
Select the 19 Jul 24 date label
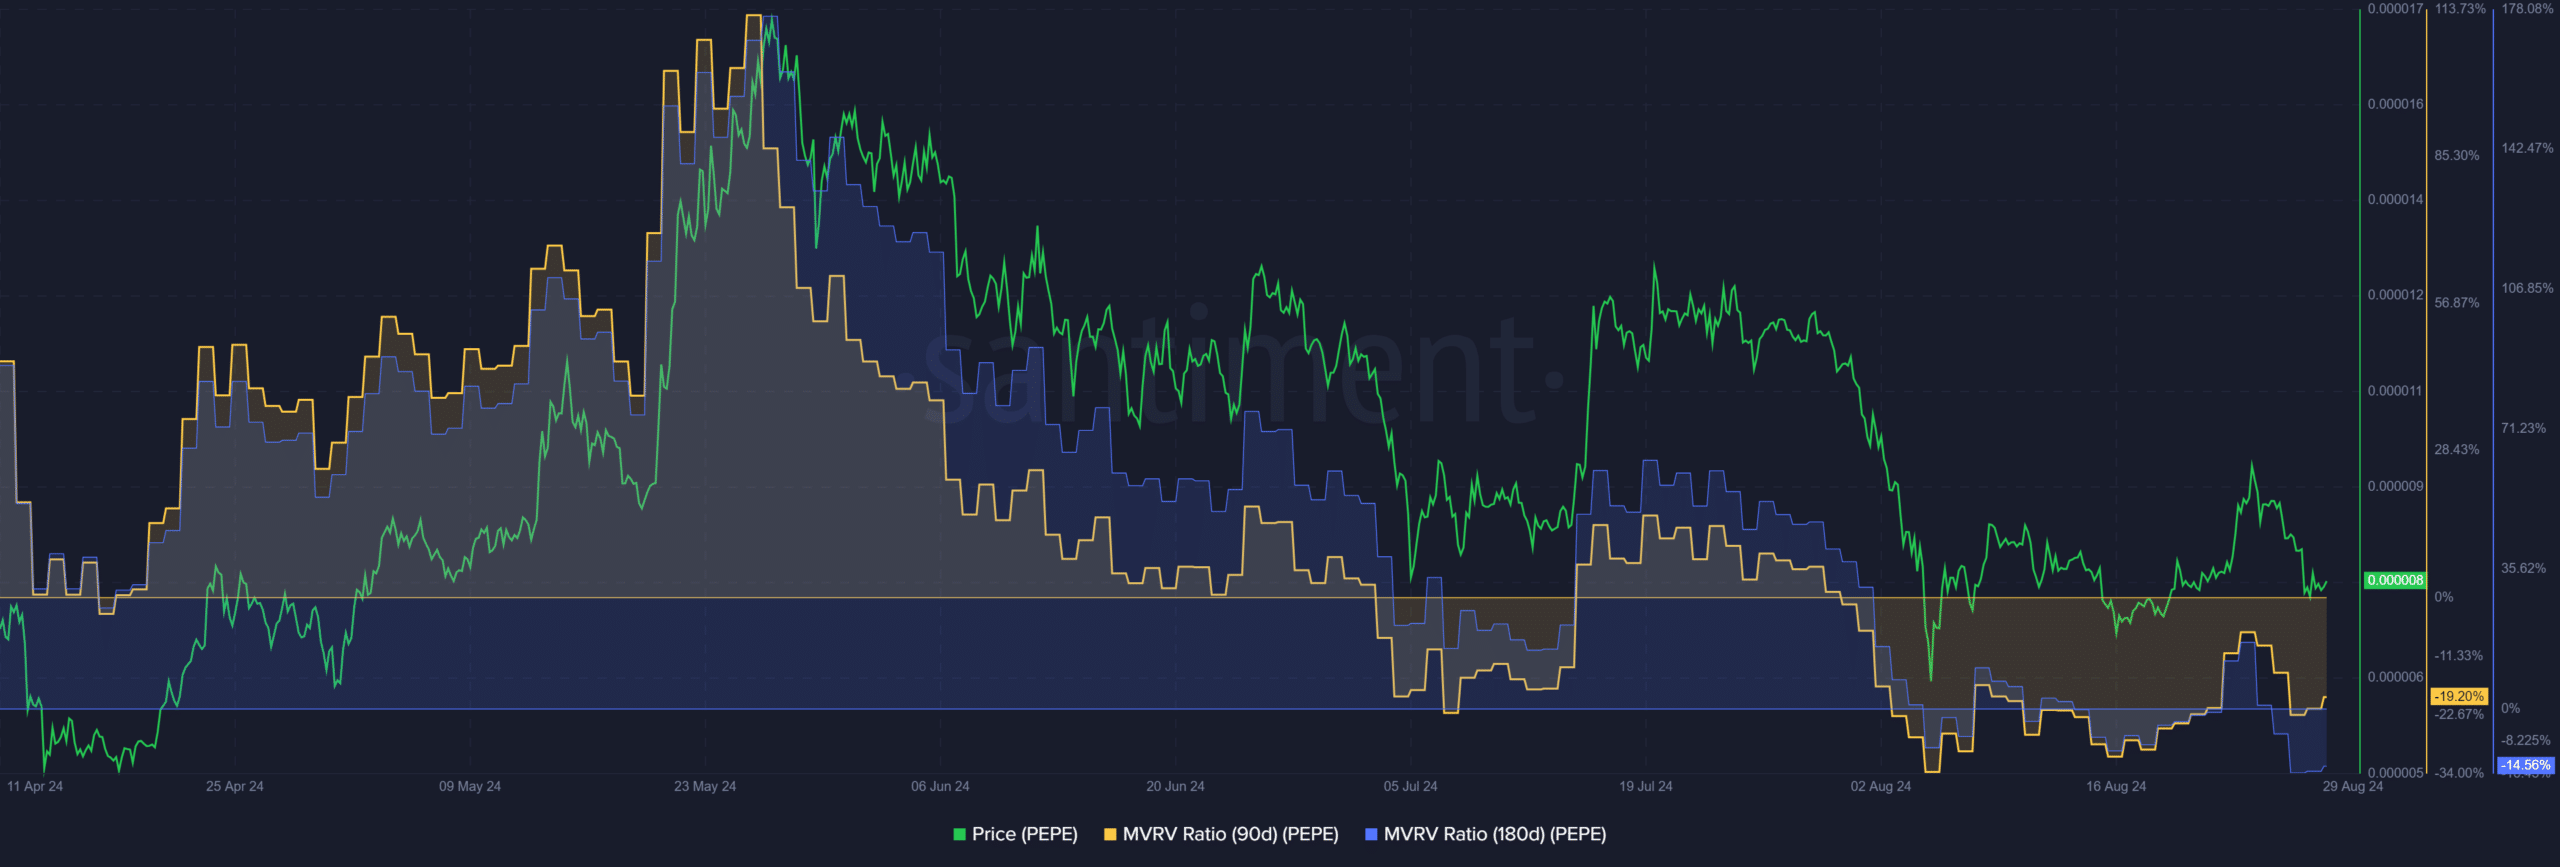click(x=1646, y=786)
